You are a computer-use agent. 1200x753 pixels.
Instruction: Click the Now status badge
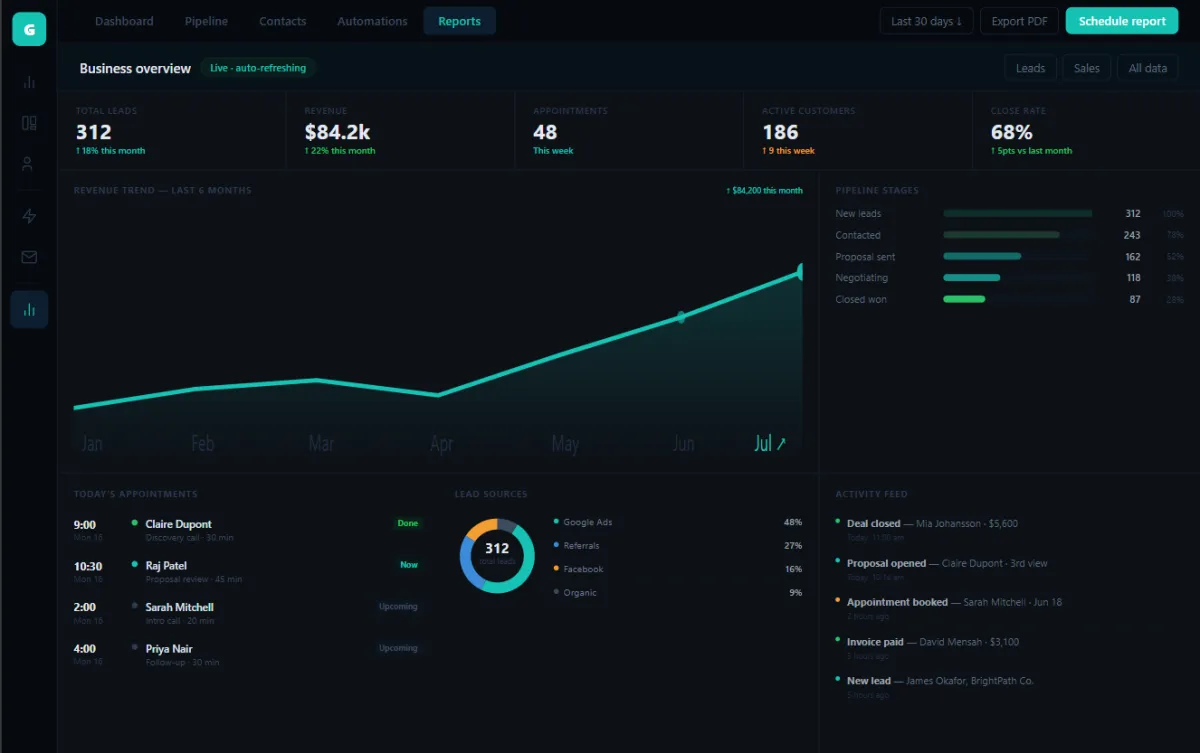[409, 565]
